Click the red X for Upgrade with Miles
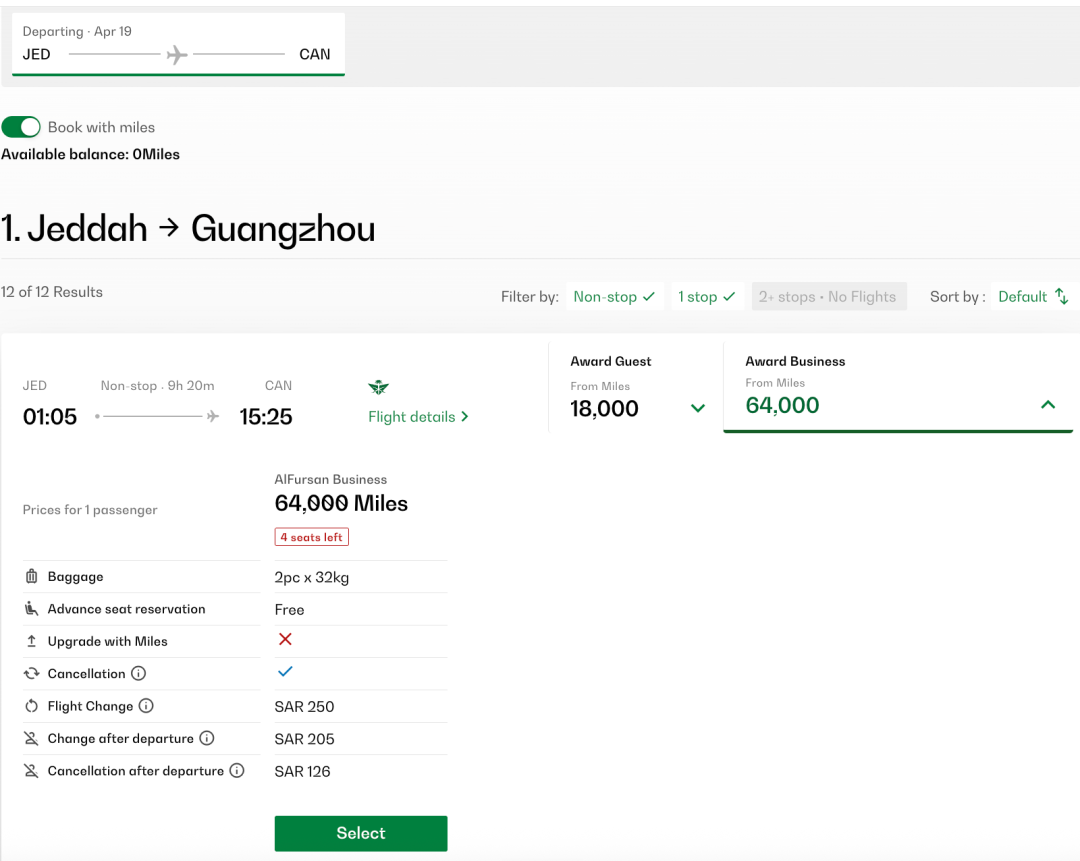1080x861 pixels. coord(285,639)
